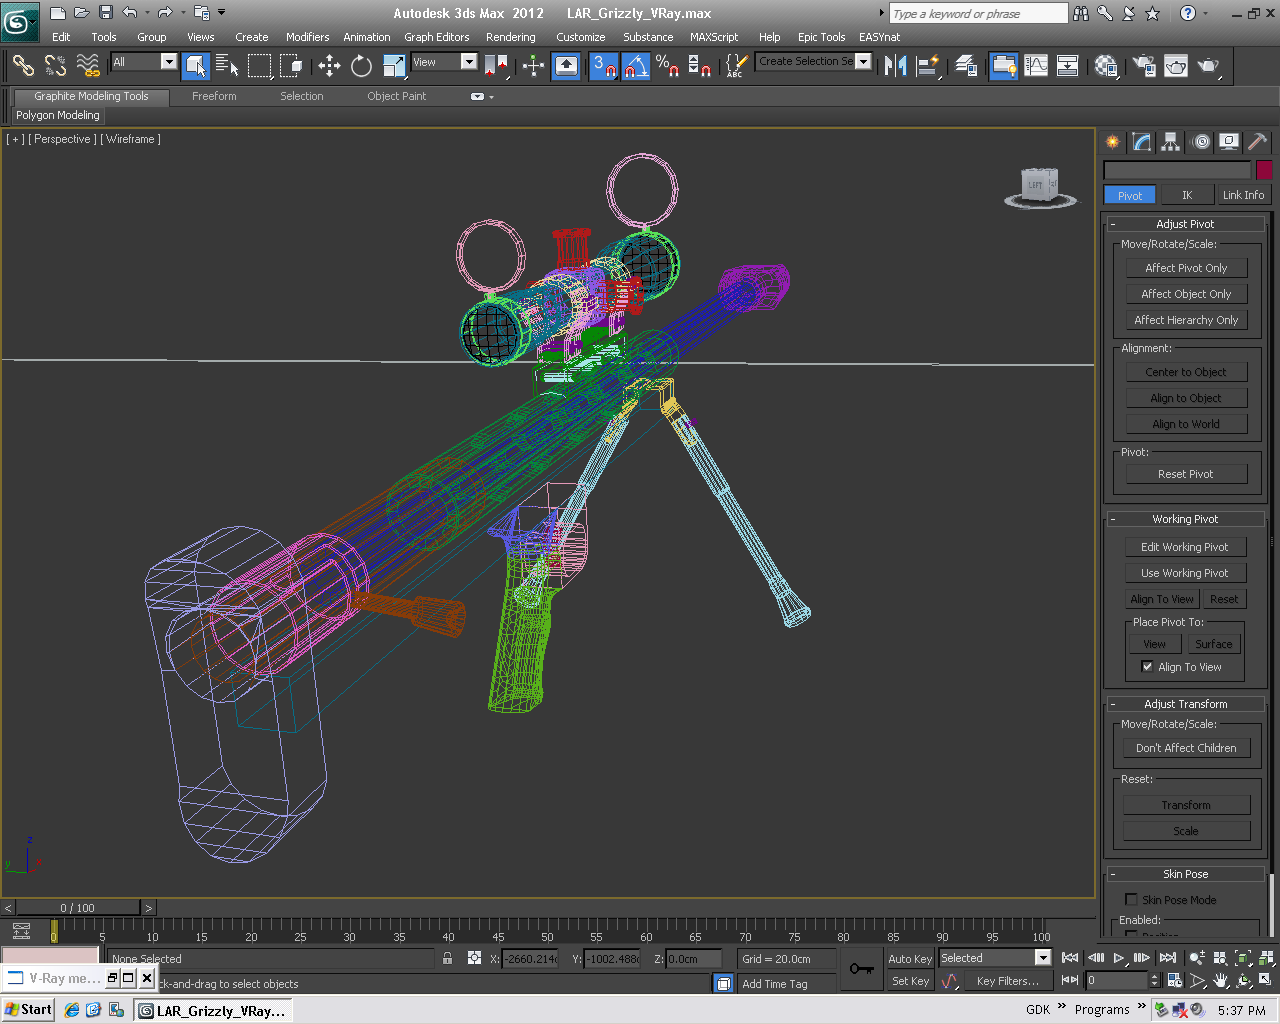Activate the Select Object tool
Image resolution: width=1280 pixels, height=1024 pixels.
[196, 66]
